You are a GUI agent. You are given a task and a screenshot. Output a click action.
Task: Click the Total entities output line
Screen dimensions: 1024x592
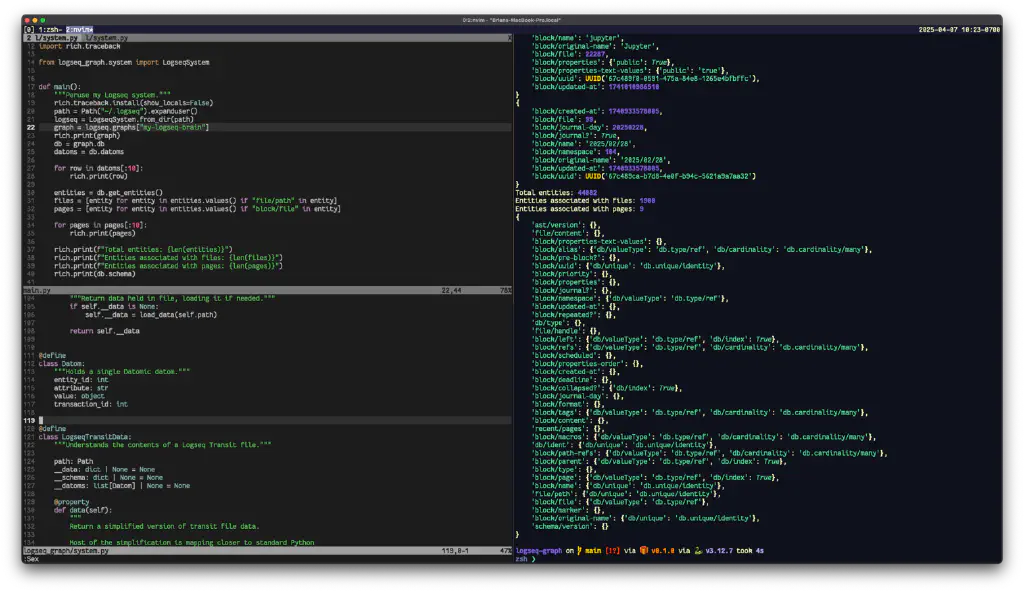click(x=556, y=191)
